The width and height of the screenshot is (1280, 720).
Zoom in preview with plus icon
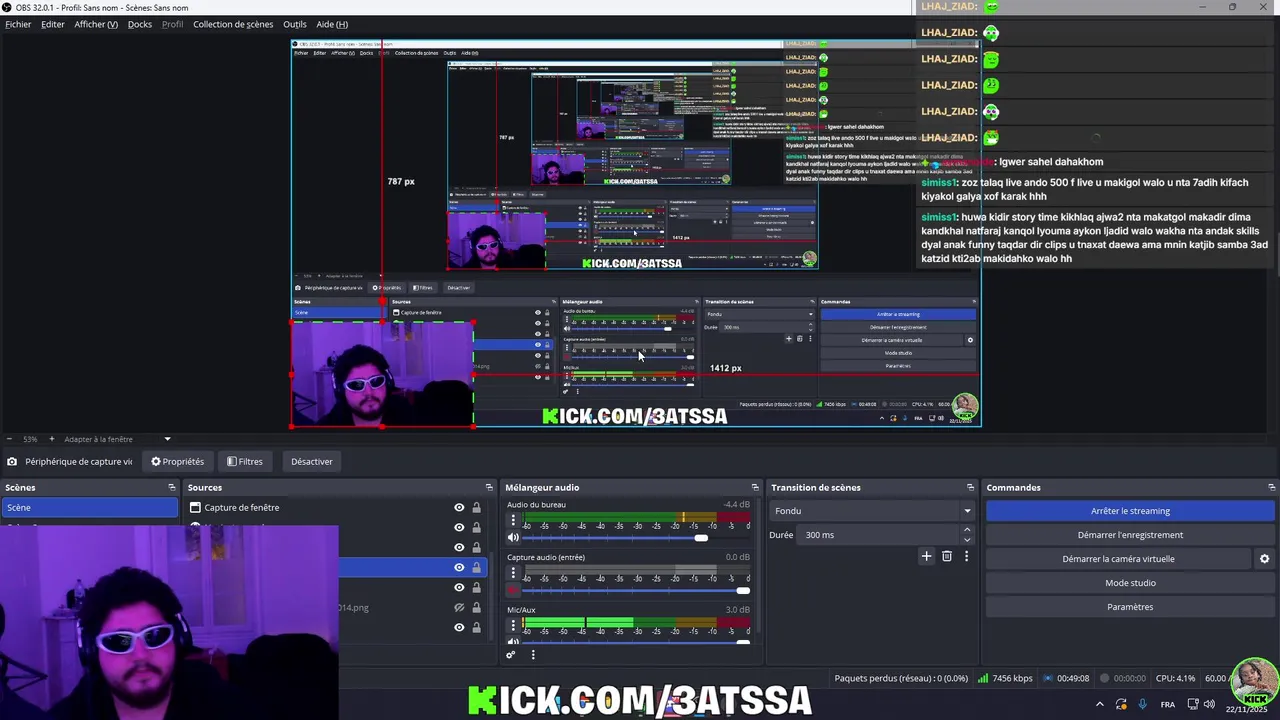coord(52,439)
